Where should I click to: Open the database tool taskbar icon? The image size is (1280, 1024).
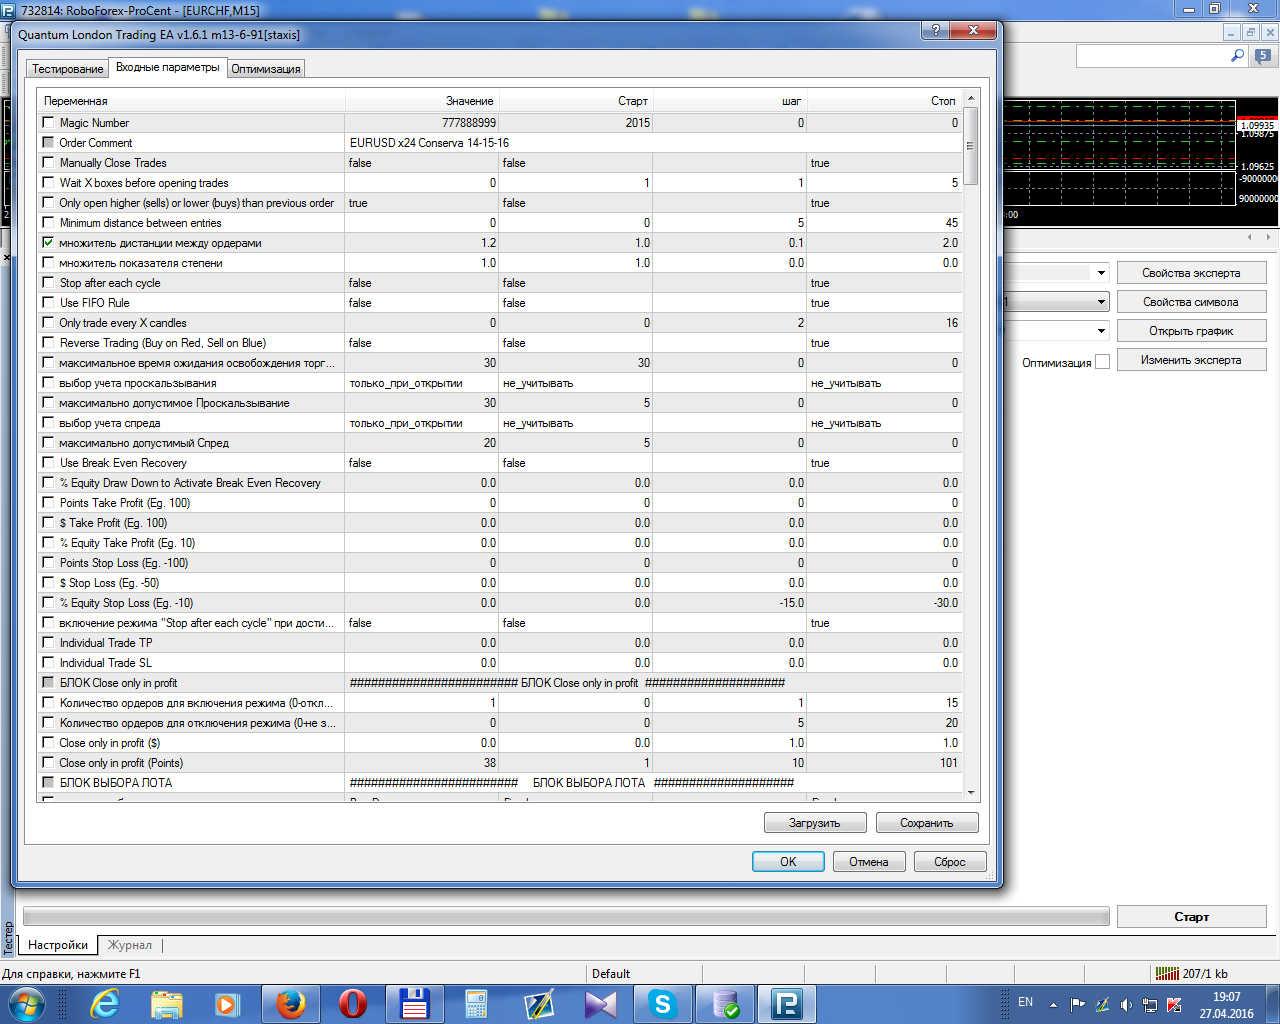pyautogui.click(x=725, y=1004)
